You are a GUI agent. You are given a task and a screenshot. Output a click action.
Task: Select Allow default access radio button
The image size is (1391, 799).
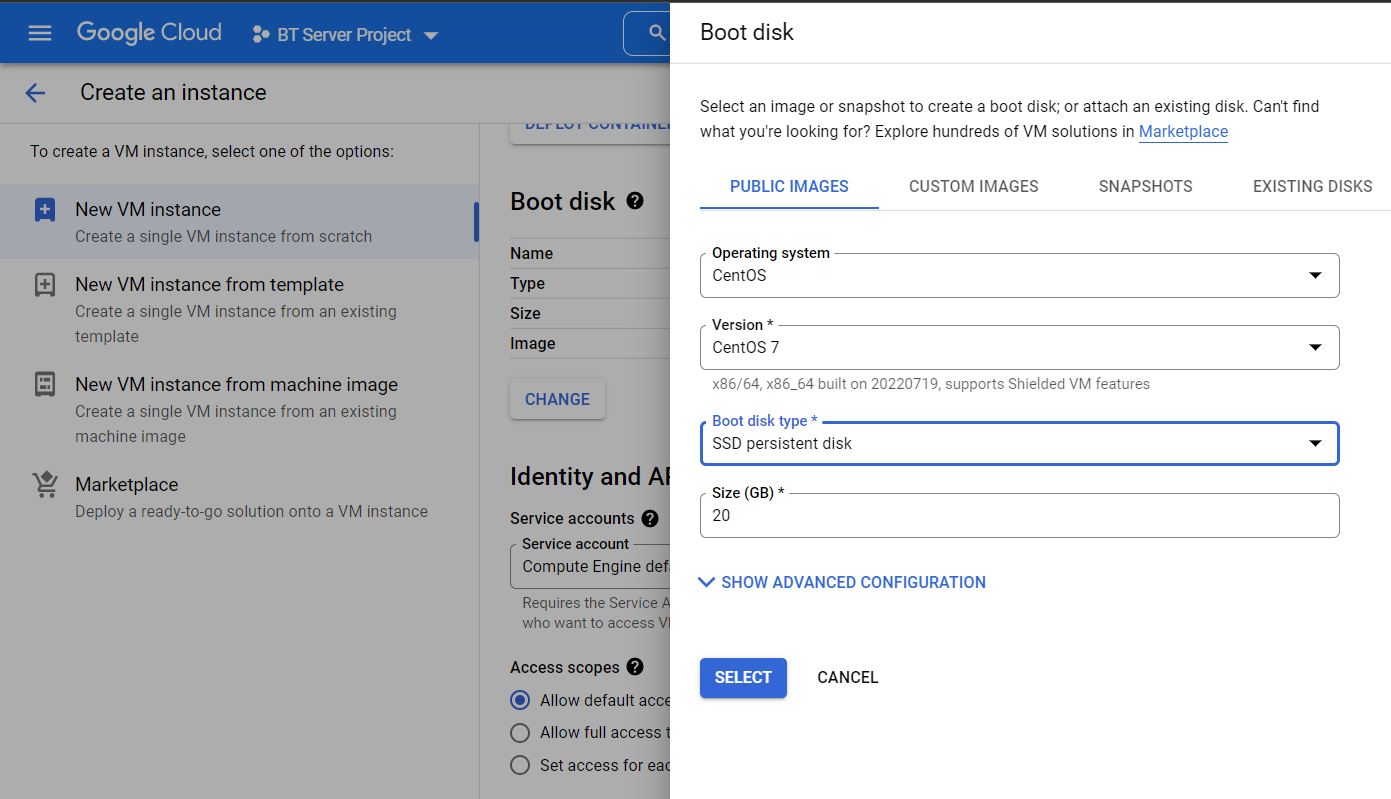point(520,700)
